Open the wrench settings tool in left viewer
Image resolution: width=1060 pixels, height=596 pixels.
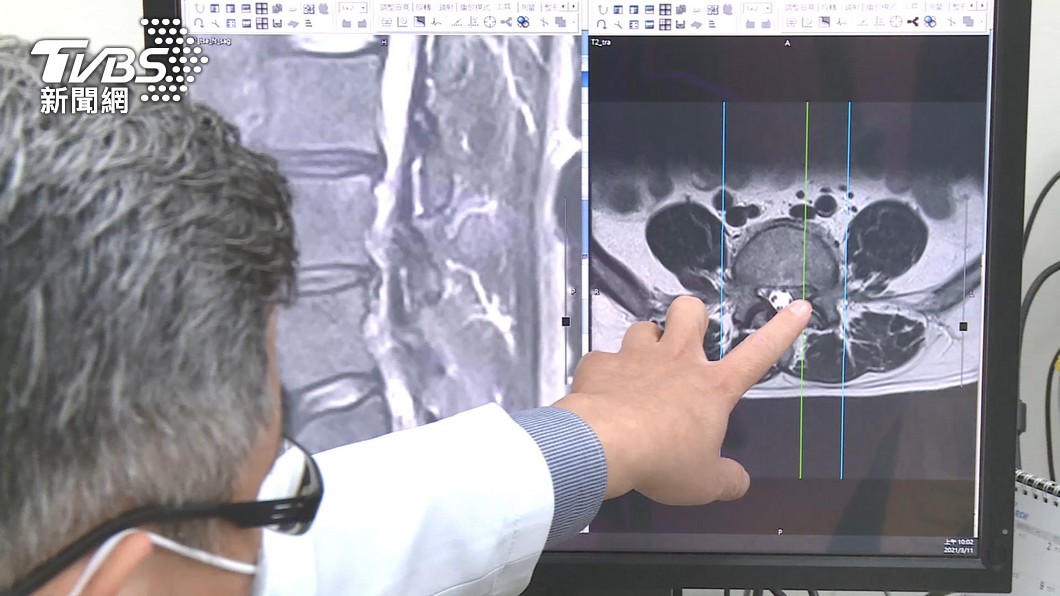(215, 23)
